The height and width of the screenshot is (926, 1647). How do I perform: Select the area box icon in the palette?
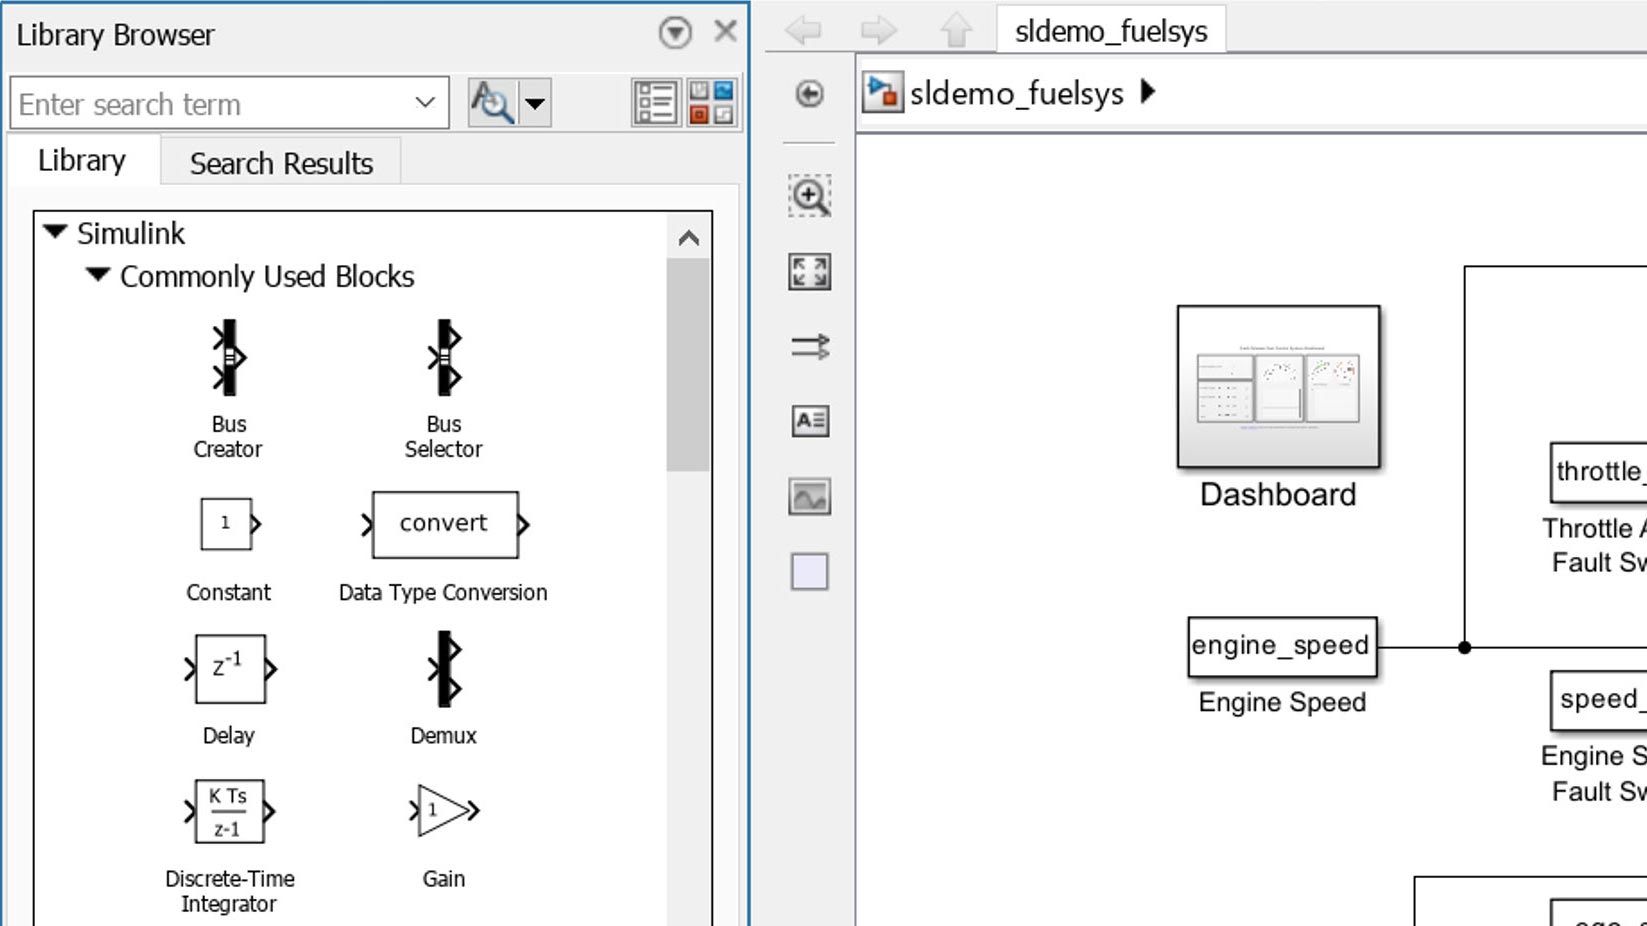click(810, 572)
